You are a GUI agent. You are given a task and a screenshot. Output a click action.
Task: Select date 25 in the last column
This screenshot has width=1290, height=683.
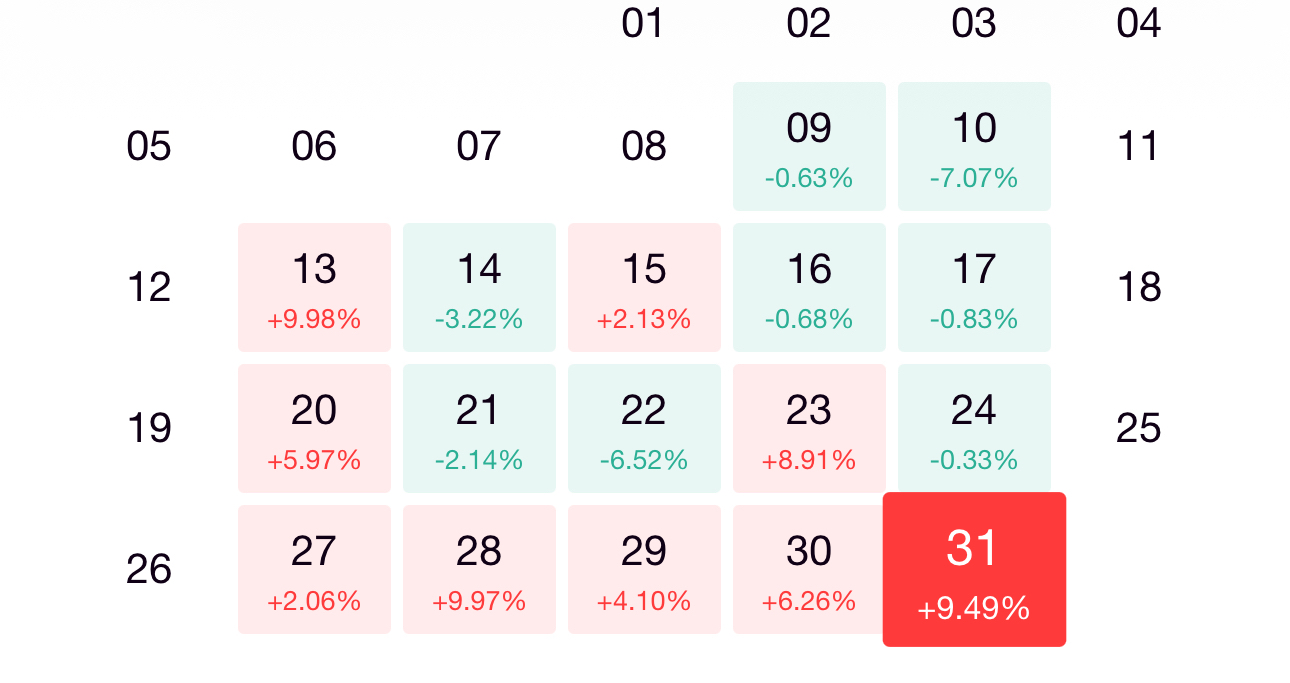point(1138,429)
